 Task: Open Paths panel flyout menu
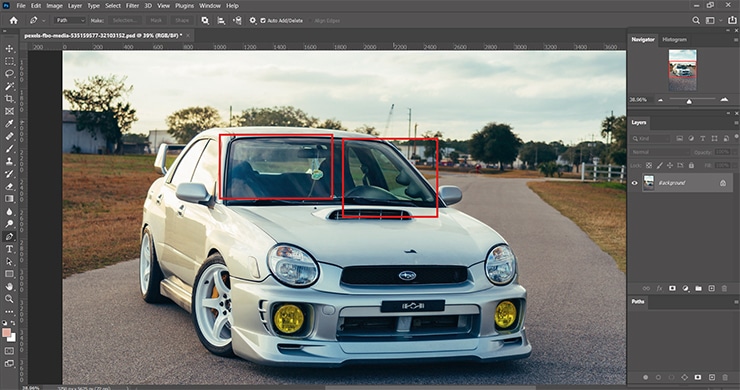[735, 302]
